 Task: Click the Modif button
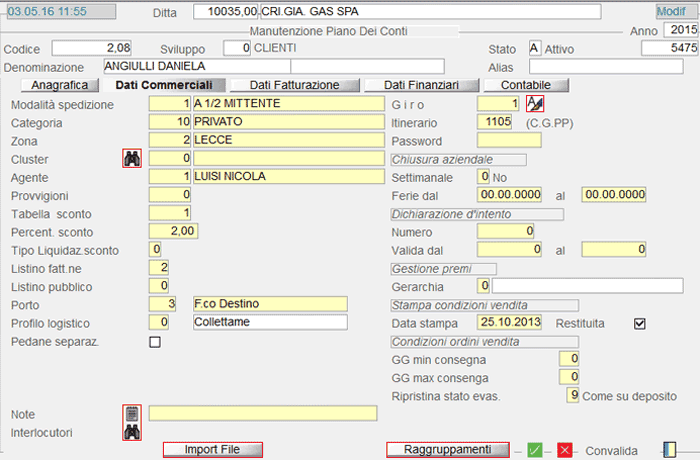[x=670, y=11]
